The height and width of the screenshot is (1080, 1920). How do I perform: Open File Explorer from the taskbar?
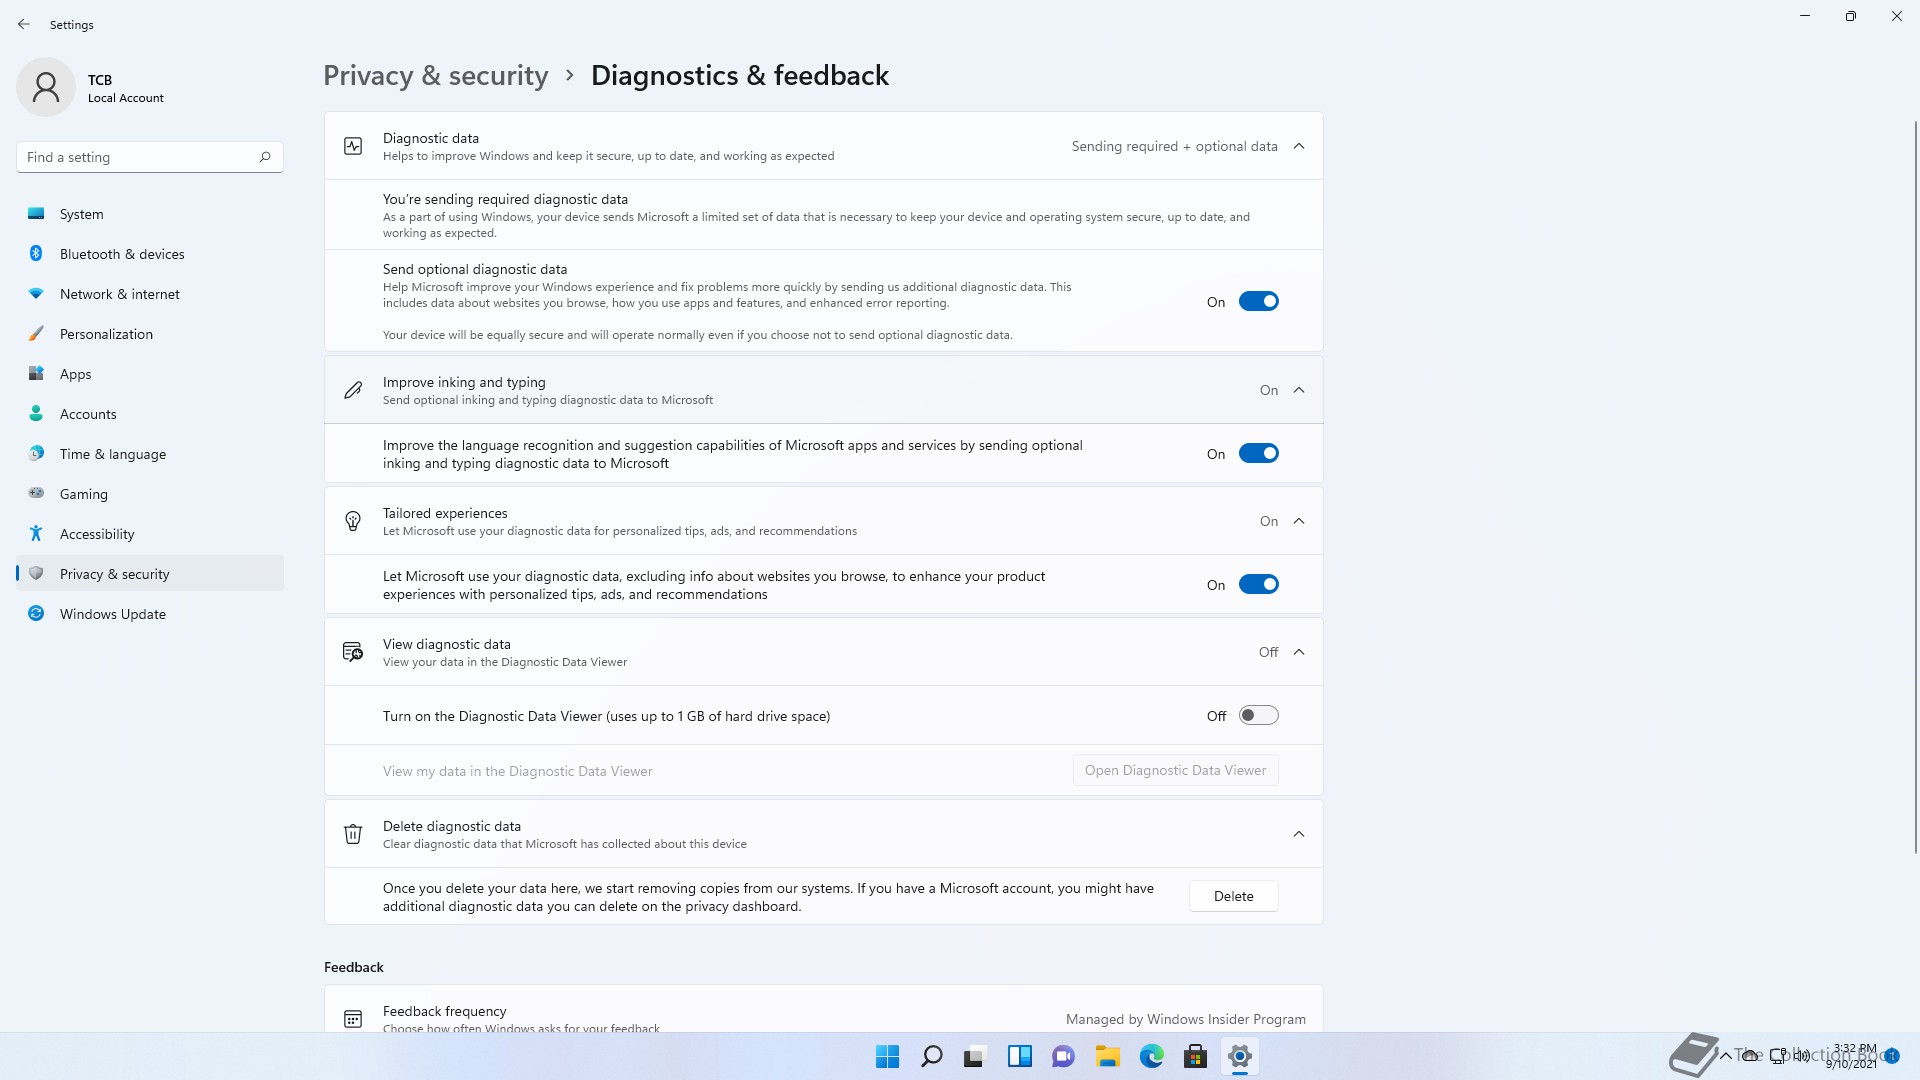click(x=1107, y=1057)
